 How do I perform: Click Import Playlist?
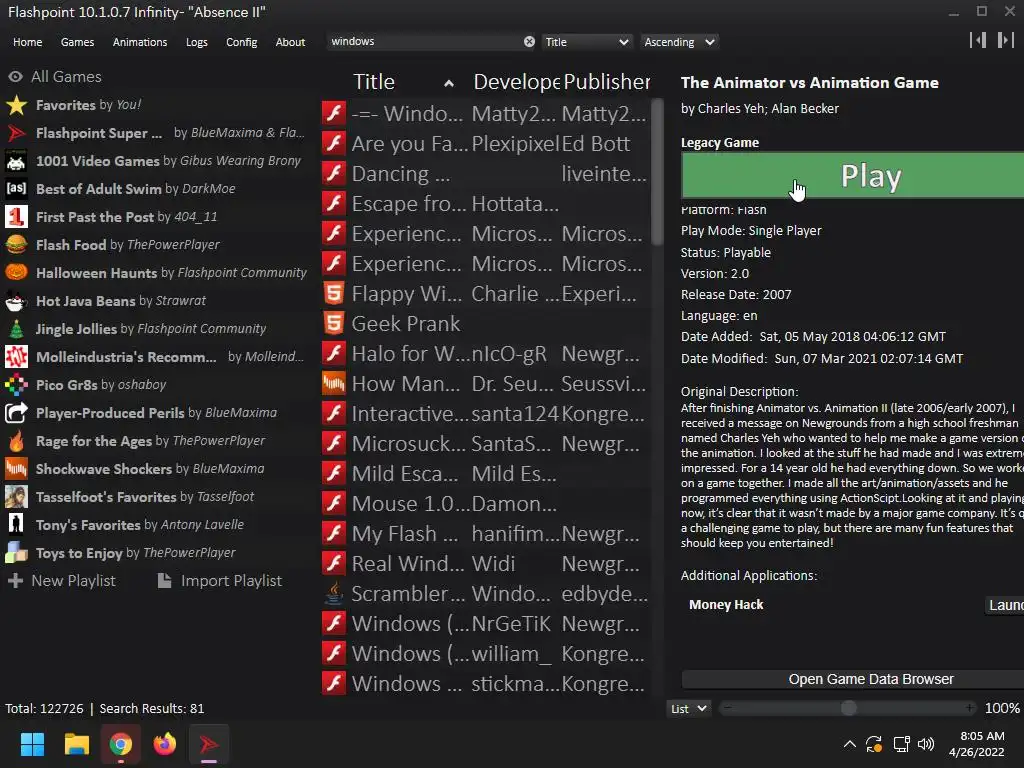tap(220, 581)
